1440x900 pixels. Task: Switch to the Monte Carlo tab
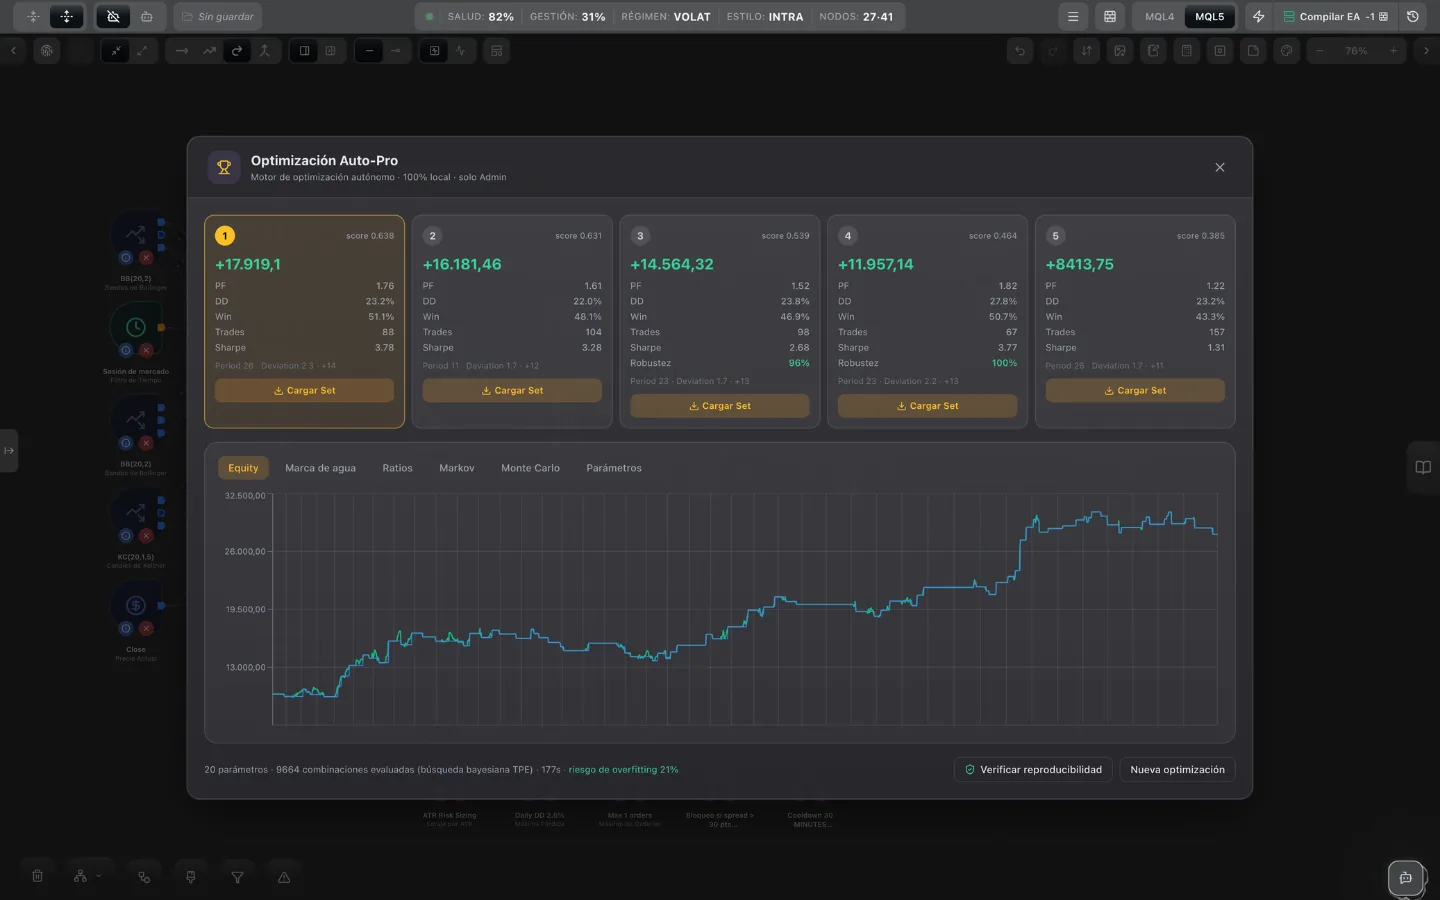click(530, 468)
